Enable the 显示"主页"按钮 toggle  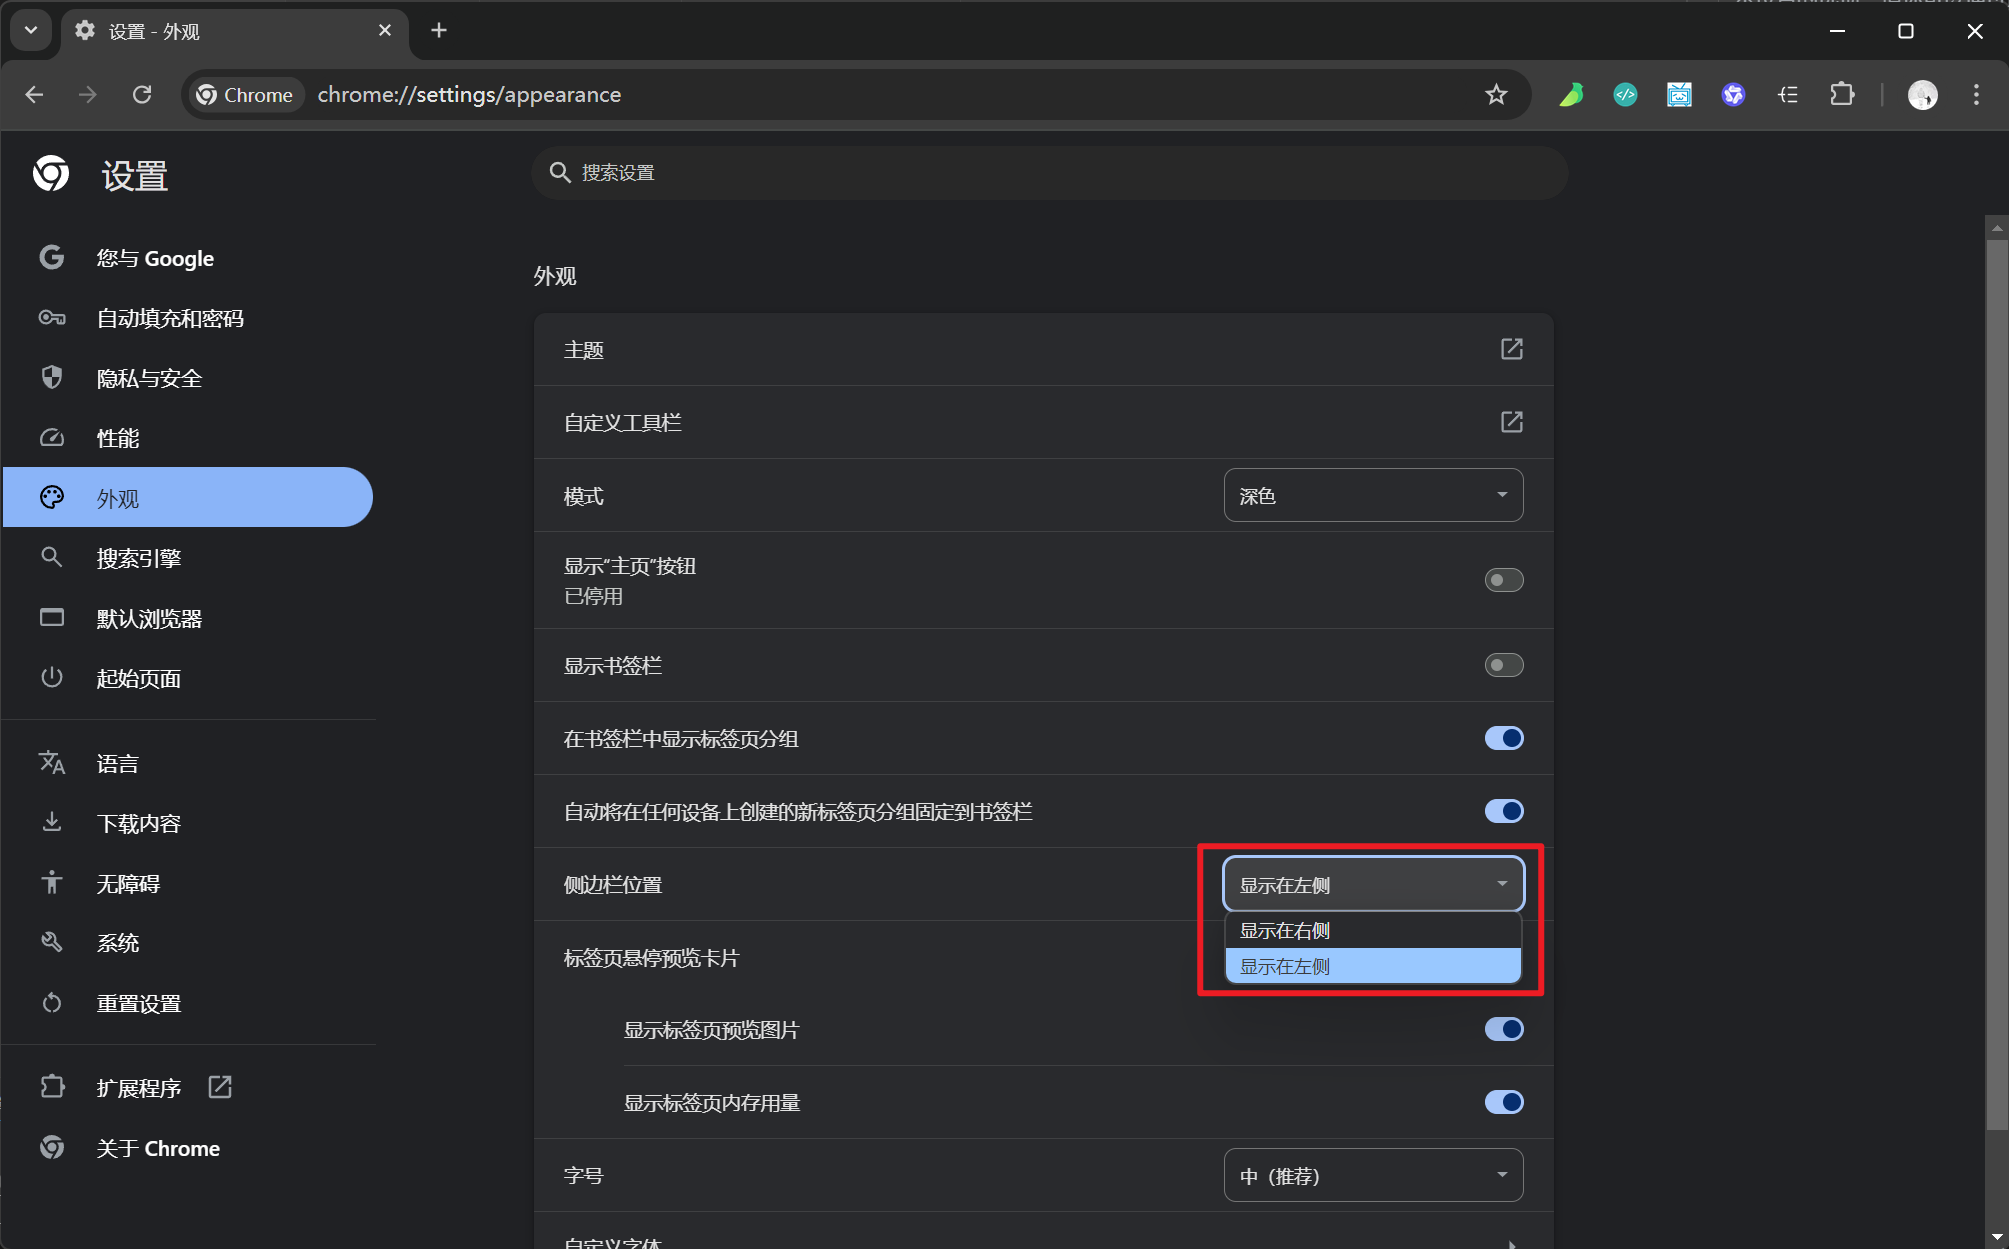[1503, 580]
